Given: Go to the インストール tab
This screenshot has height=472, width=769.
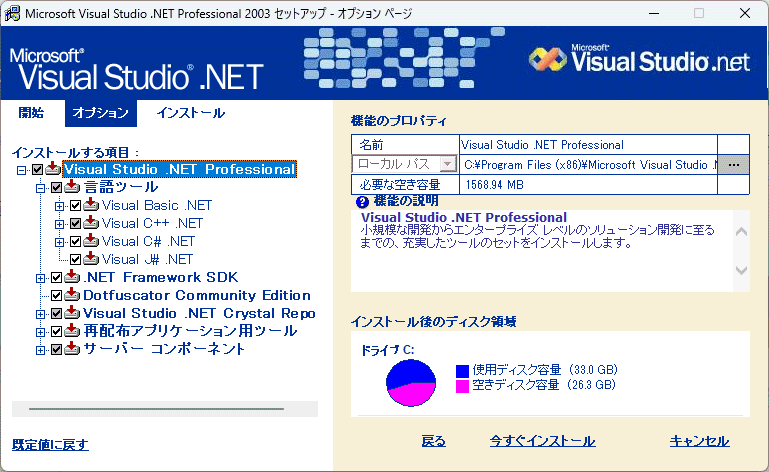Looking at the screenshot, I should pos(191,113).
